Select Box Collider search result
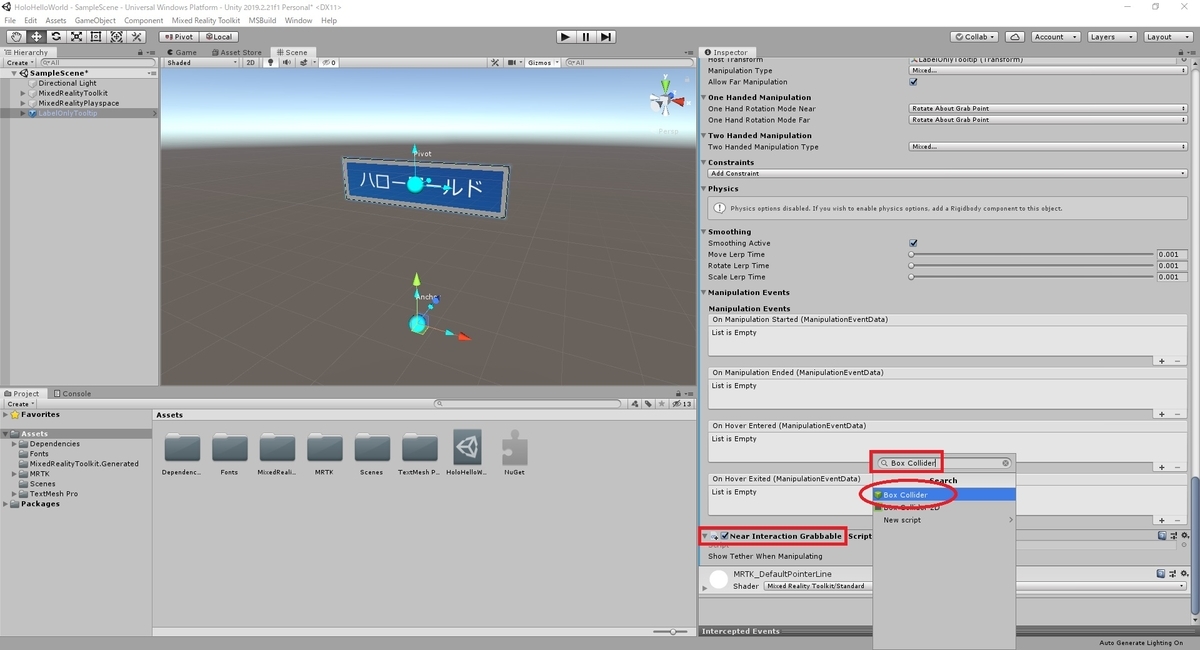Viewport: 1200px width, 650px height. (x=944, y=494)
